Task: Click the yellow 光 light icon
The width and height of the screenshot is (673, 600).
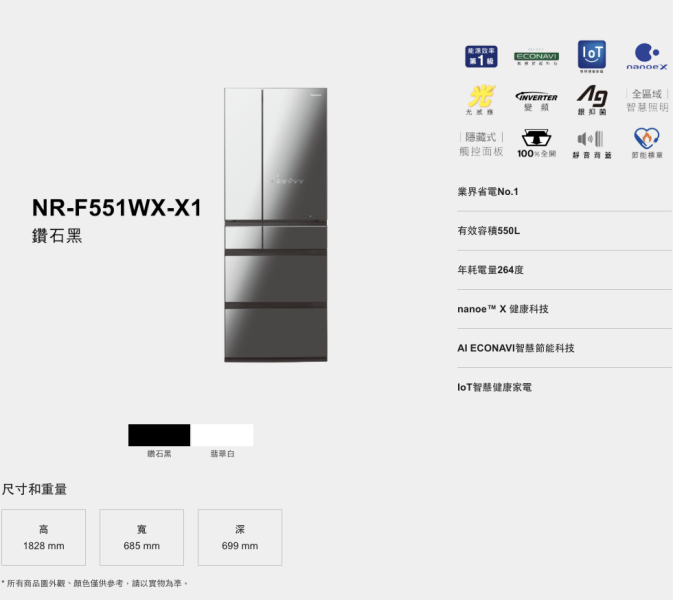Action: [481, 100]
